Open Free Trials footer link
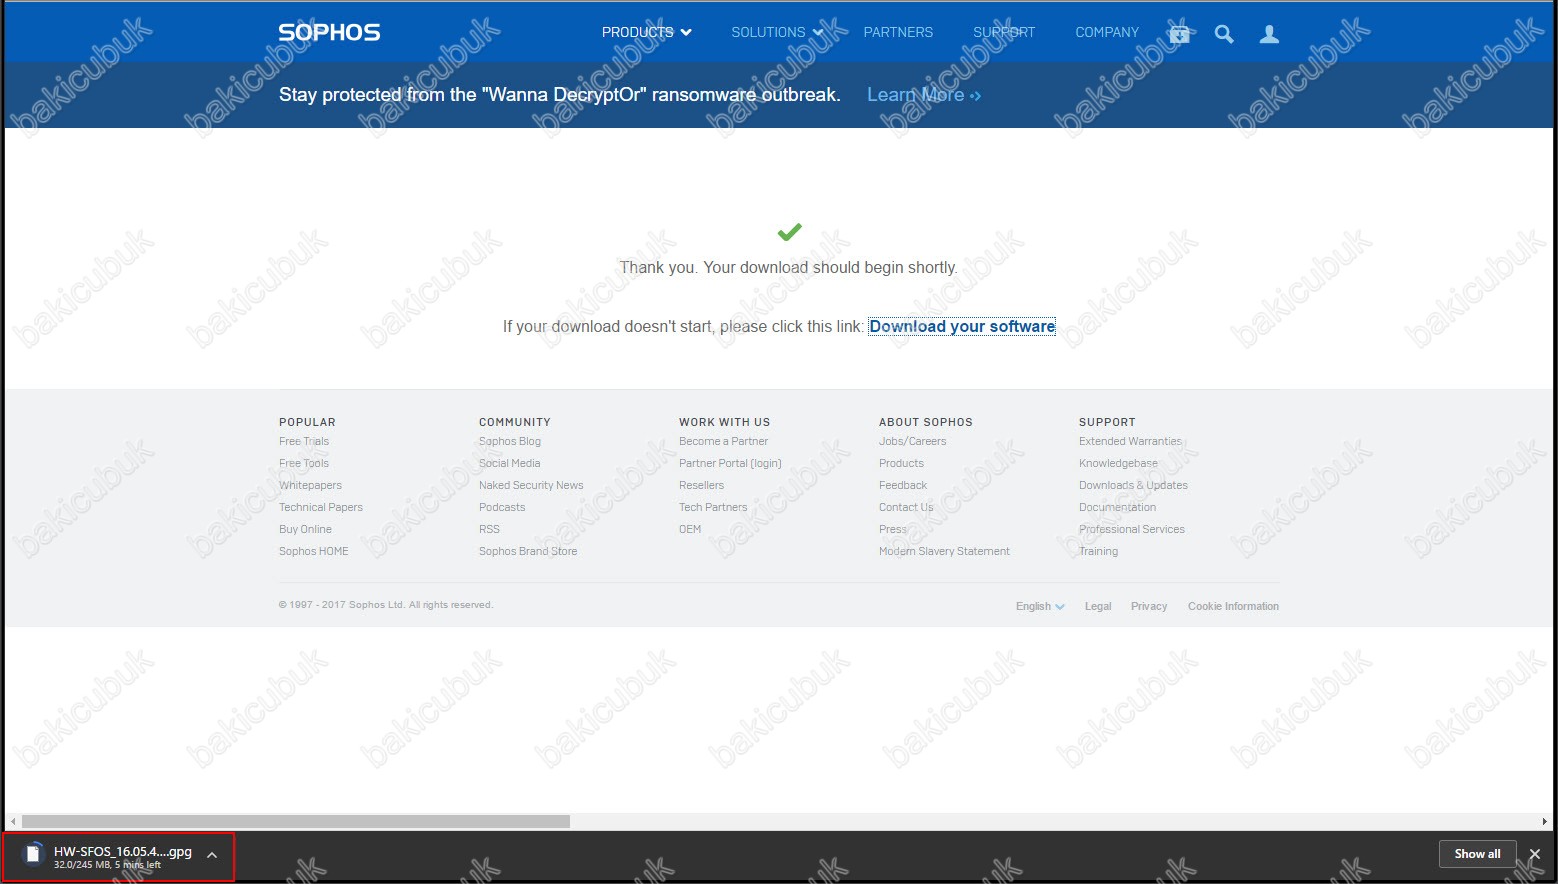 pos(304,441)
